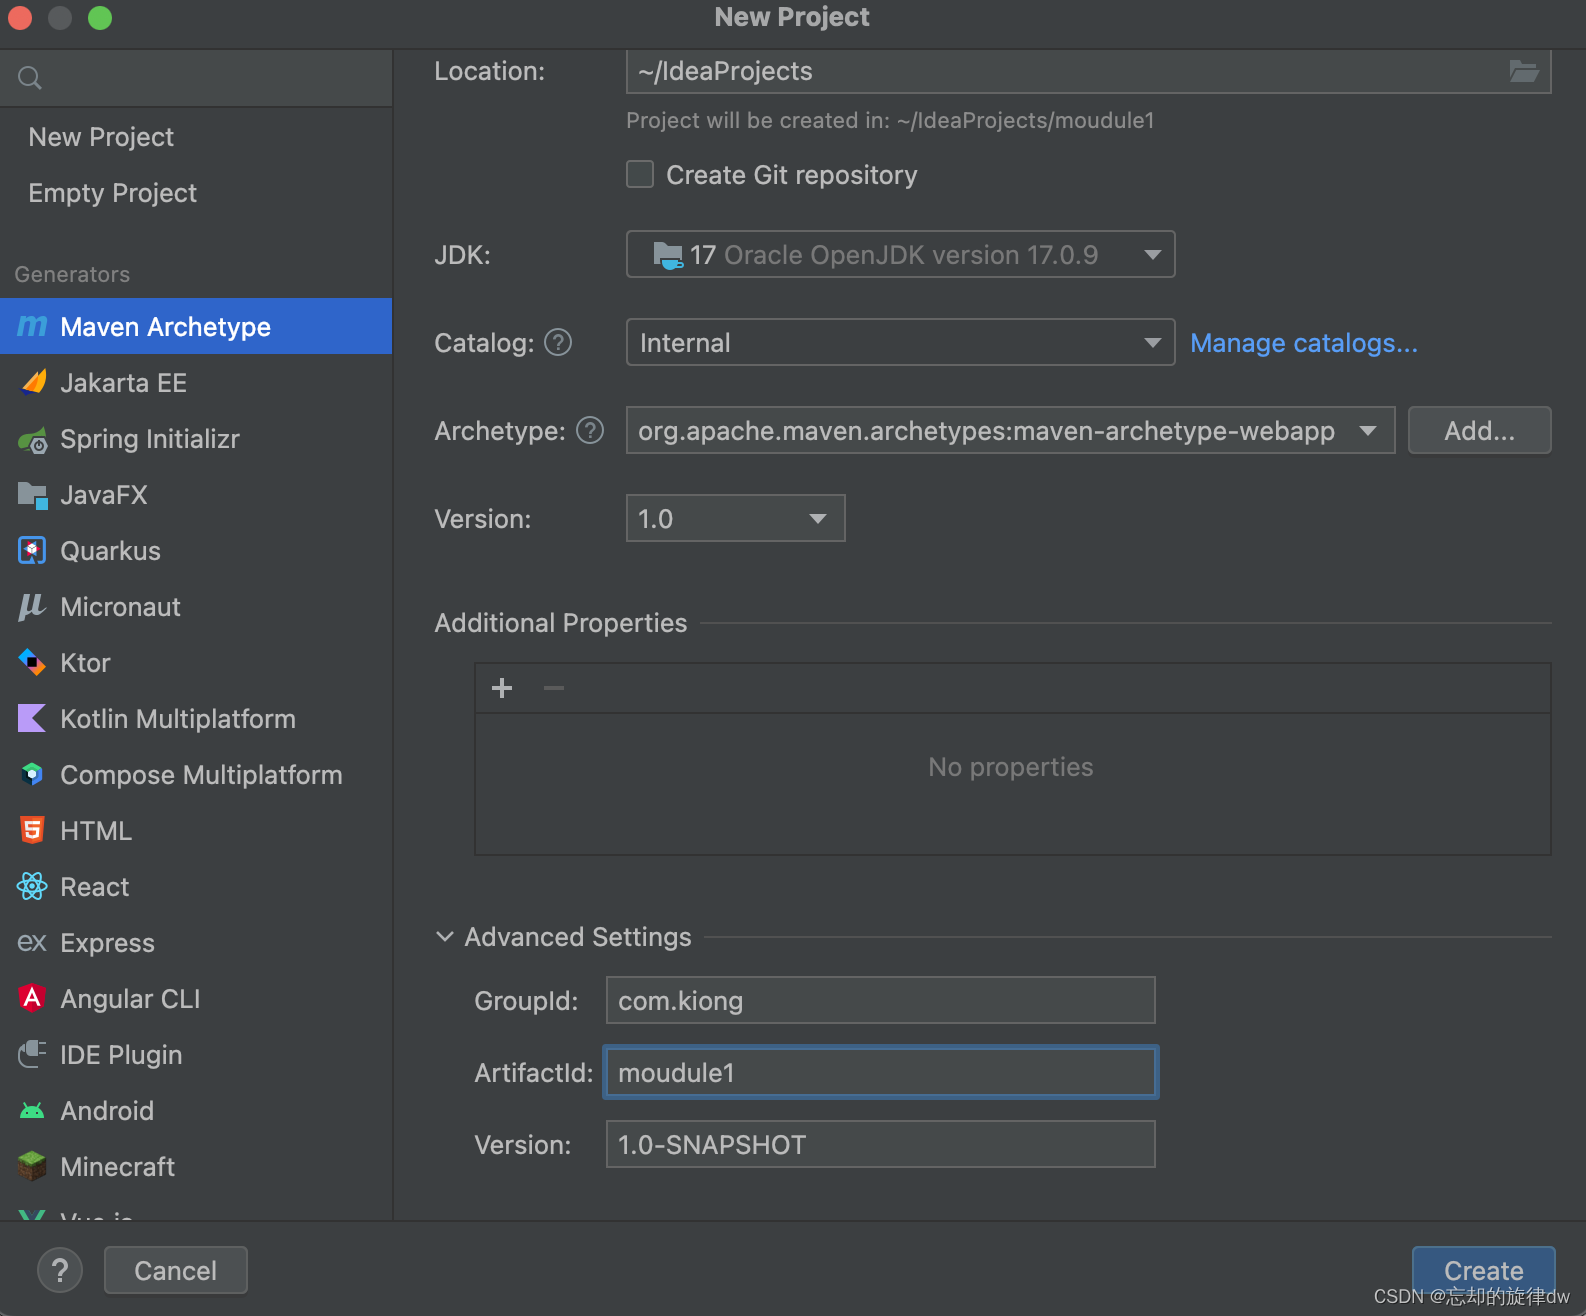Click the Quarkus logo icon
Image resolution: width=1586 pixels, height=1316 pixels.
click(32, 550)
